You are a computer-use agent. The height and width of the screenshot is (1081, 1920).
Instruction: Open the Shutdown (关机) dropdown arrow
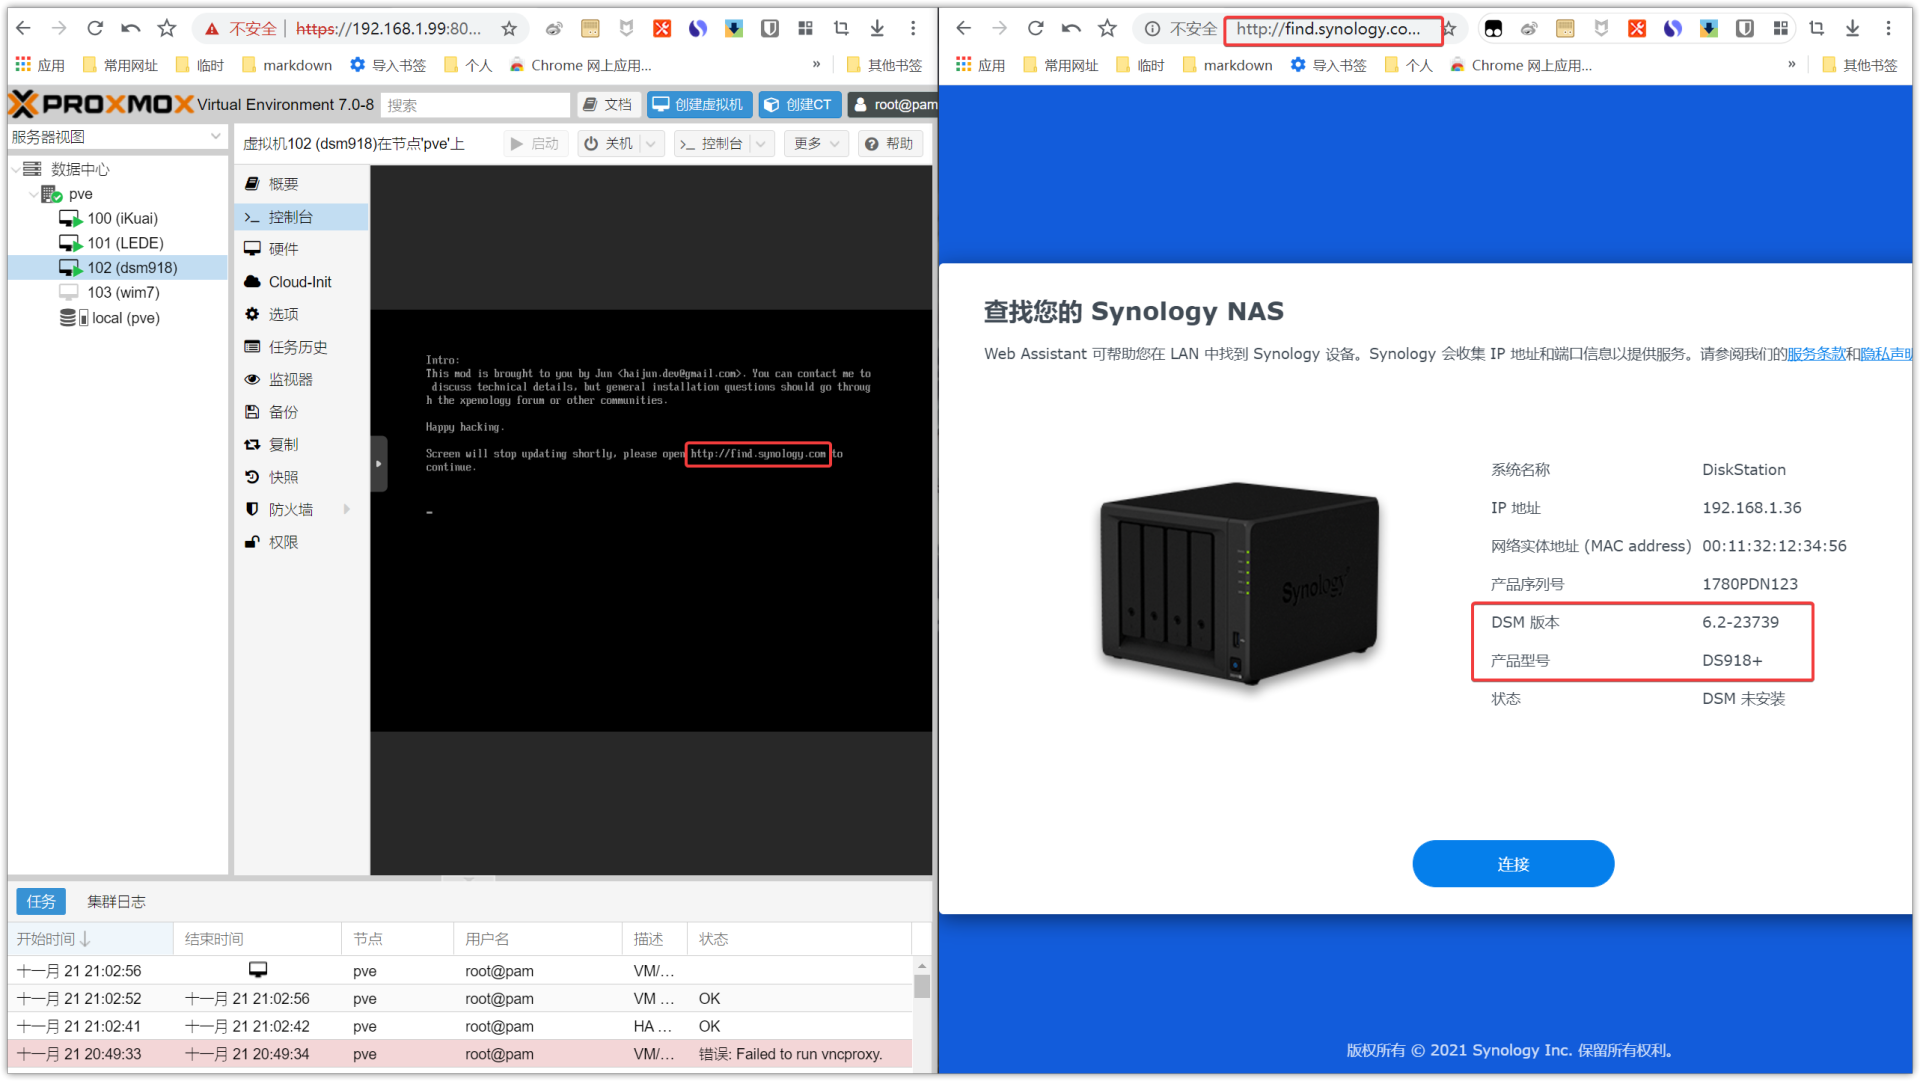pos(651,144)
